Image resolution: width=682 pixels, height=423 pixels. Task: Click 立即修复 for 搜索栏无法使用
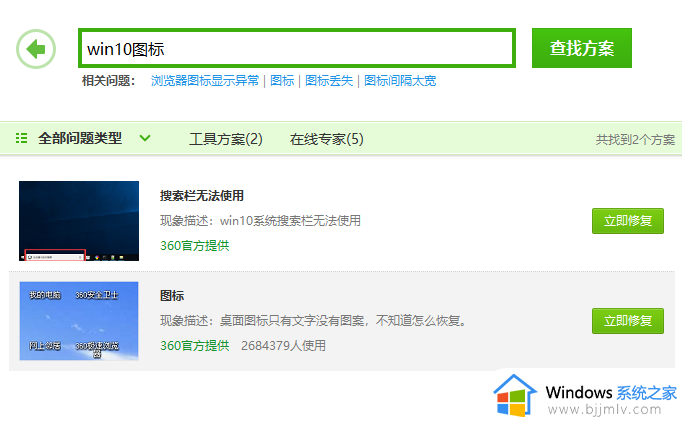pos(628,221)
